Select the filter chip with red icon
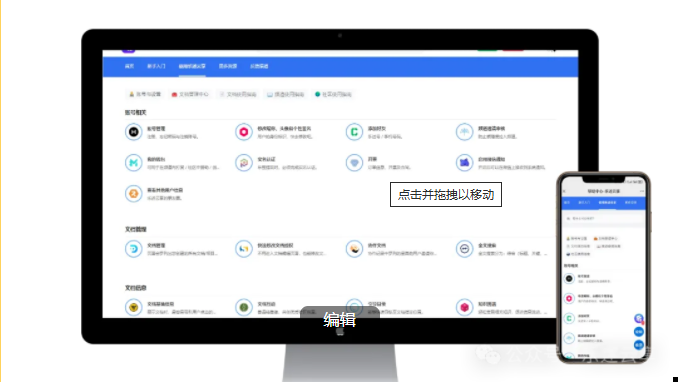Image resolution: width=678 pixels, height=382 pixels. point(190,94)
